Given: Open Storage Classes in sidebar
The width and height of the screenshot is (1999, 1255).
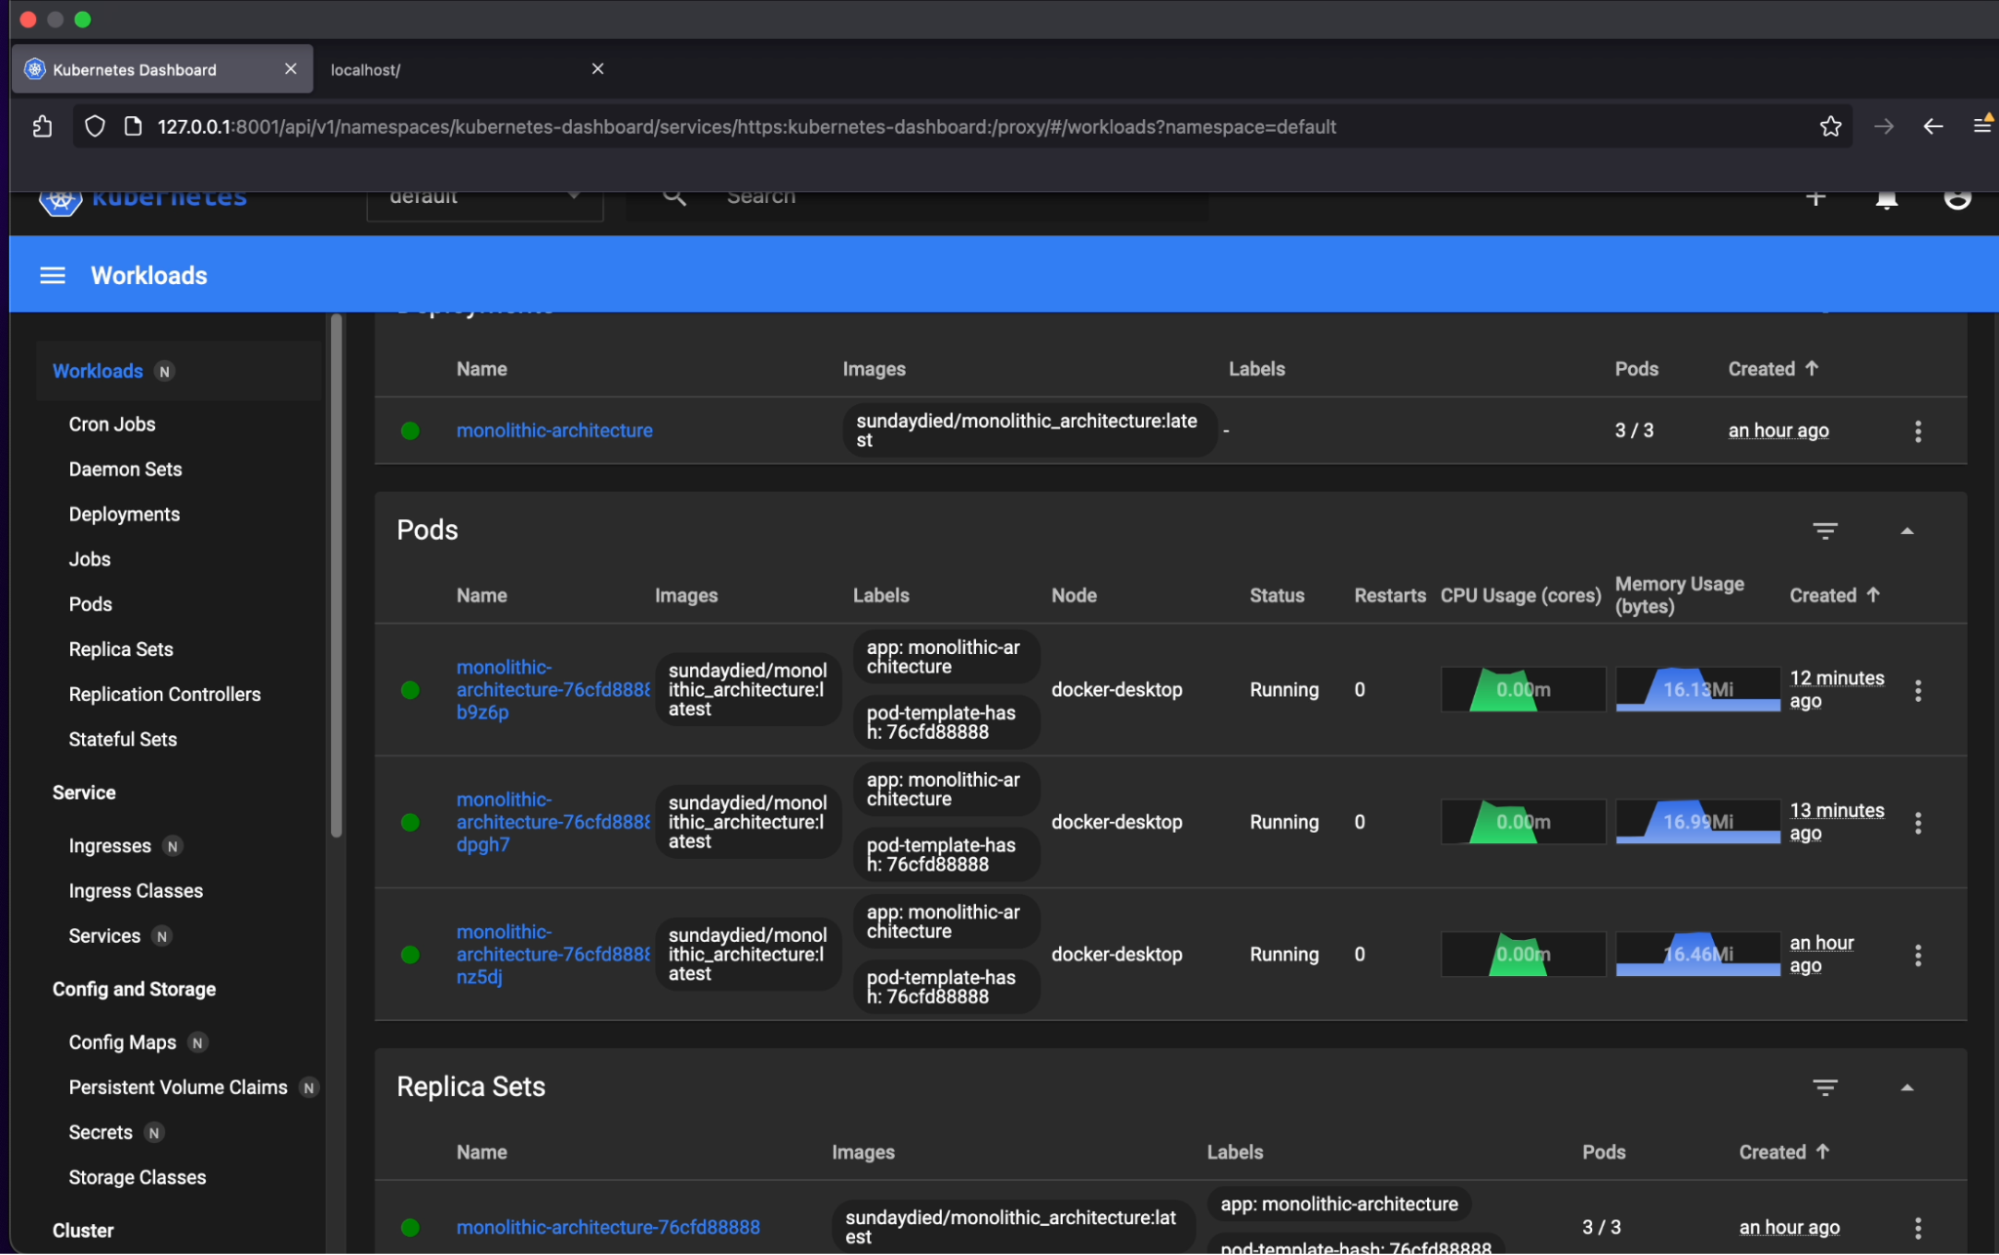Looking at the screenshot, I should [x=137, y=1177].
